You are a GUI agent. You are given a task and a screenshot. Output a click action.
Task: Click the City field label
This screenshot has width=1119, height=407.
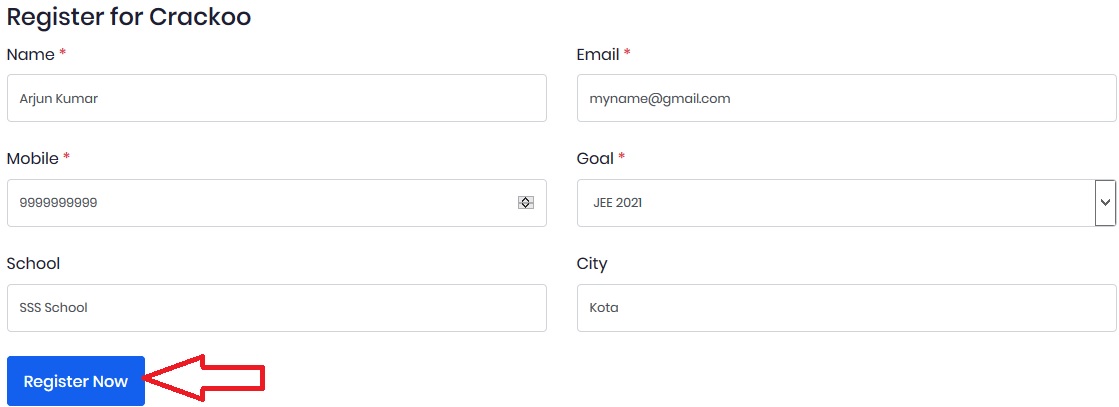pyautogui.click(x=592, y=264)
